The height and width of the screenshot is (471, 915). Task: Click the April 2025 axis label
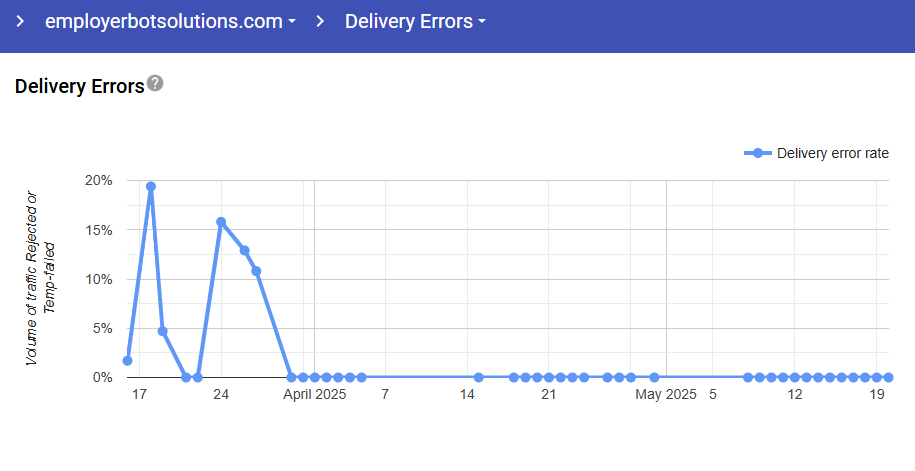point(314,395)
